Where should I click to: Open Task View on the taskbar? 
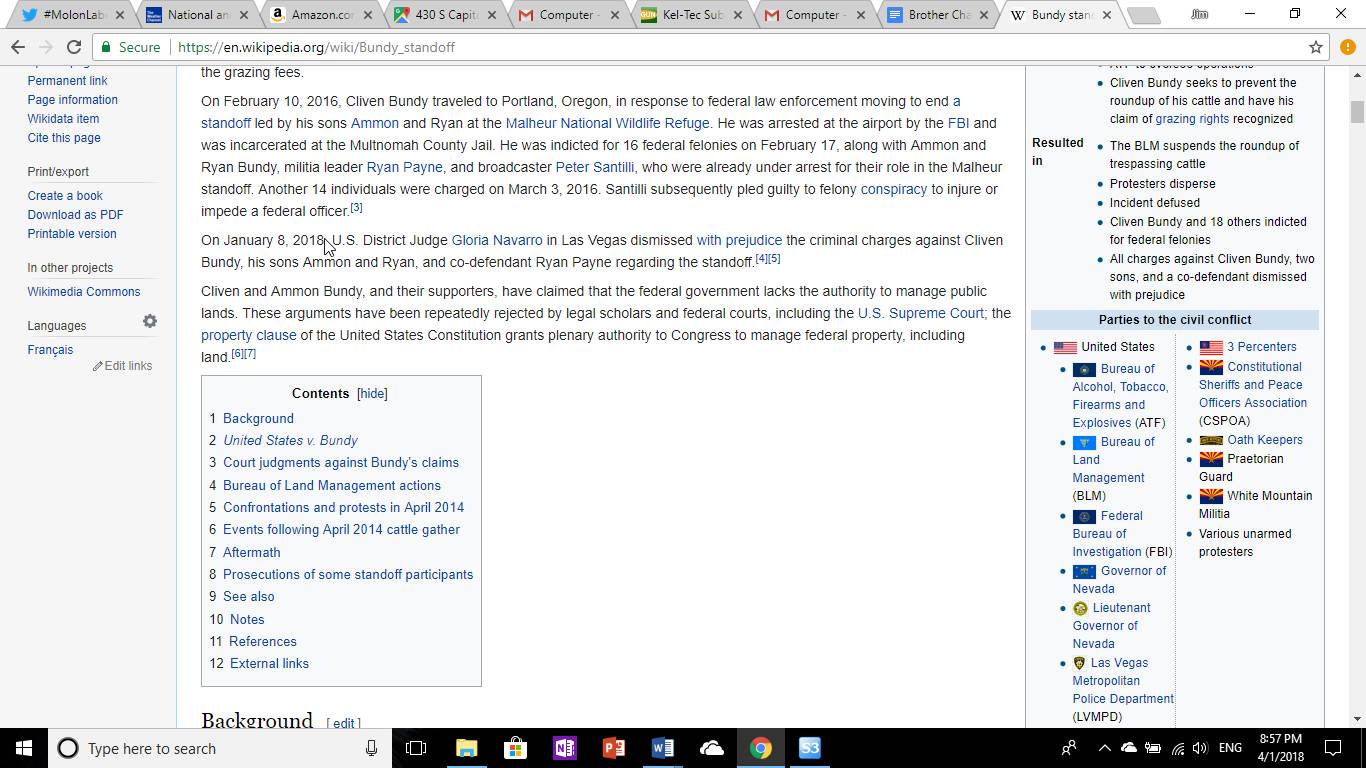[x=416, y=748]
